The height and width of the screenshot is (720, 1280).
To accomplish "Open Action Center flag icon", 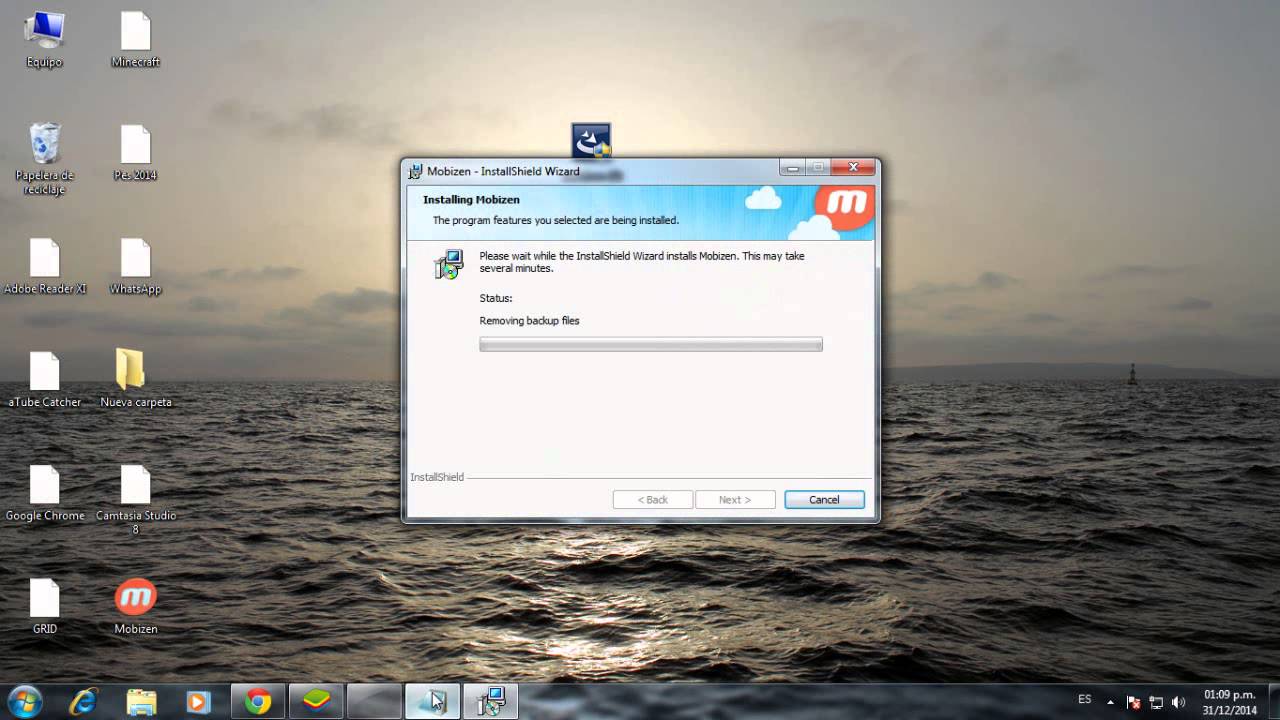I will click(1134, 702).
